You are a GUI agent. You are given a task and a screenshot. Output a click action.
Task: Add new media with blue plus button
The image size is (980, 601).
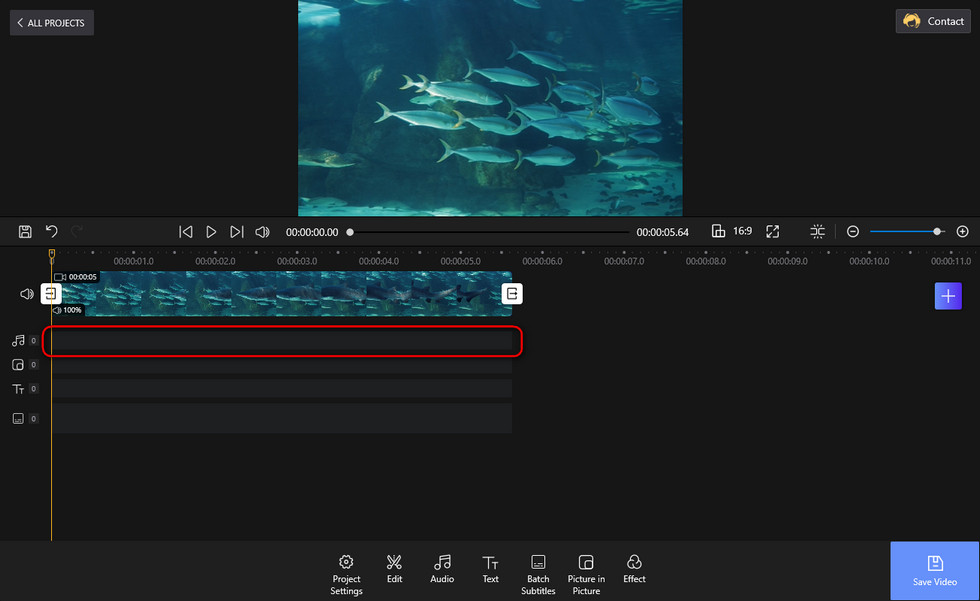coord(948,296)
